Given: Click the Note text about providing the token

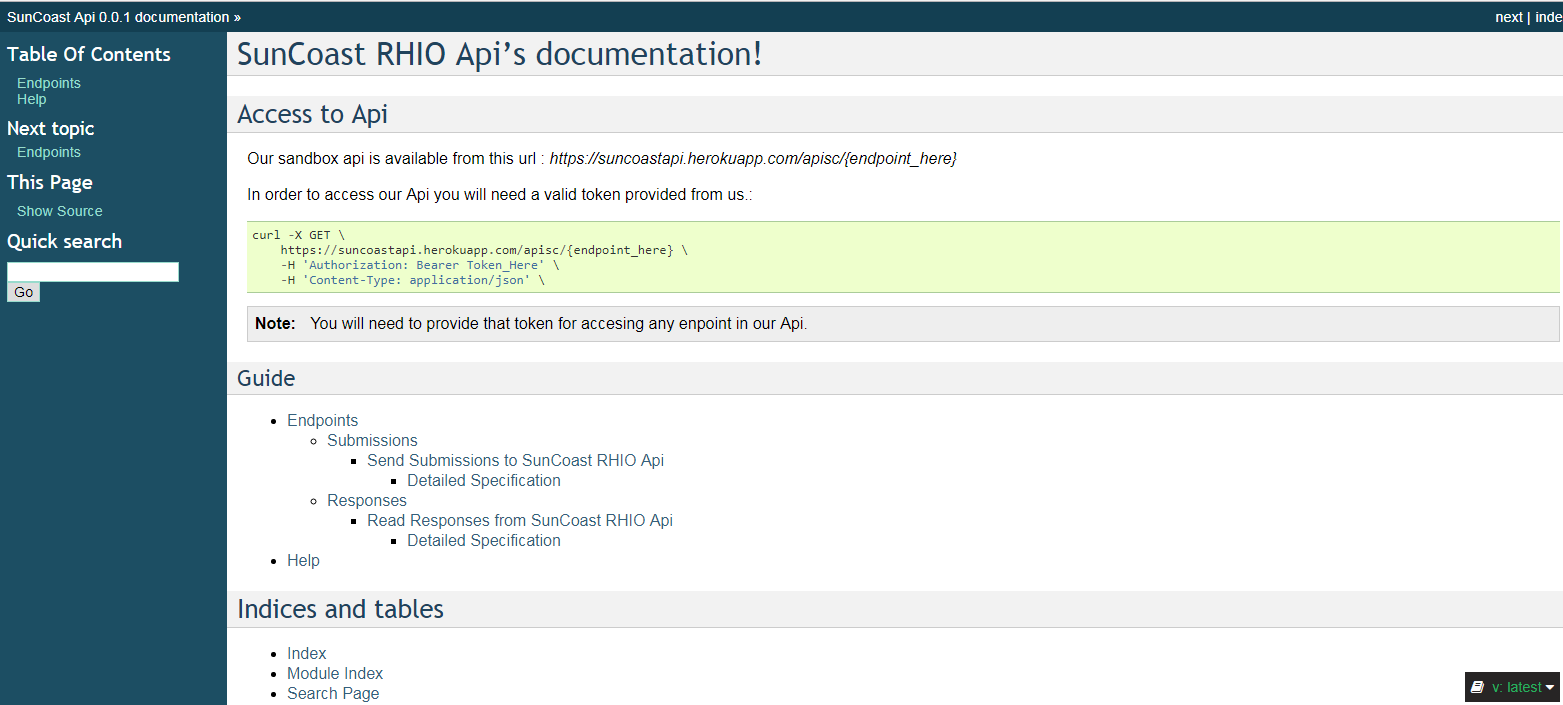Looking at the screenshot, I should [x=558, y=324].
